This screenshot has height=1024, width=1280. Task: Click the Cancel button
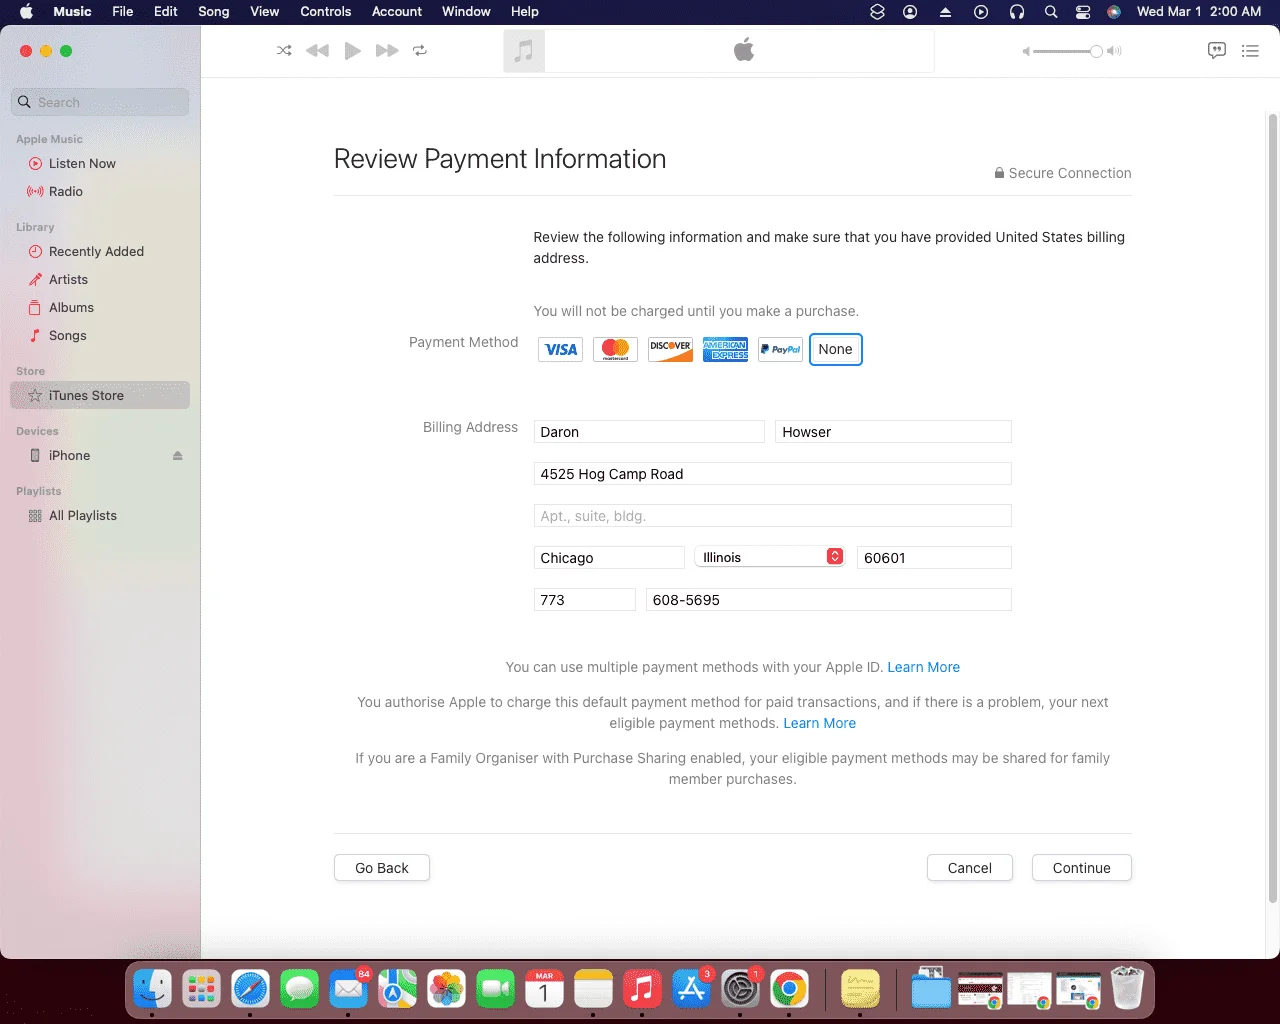coord(970,868)
